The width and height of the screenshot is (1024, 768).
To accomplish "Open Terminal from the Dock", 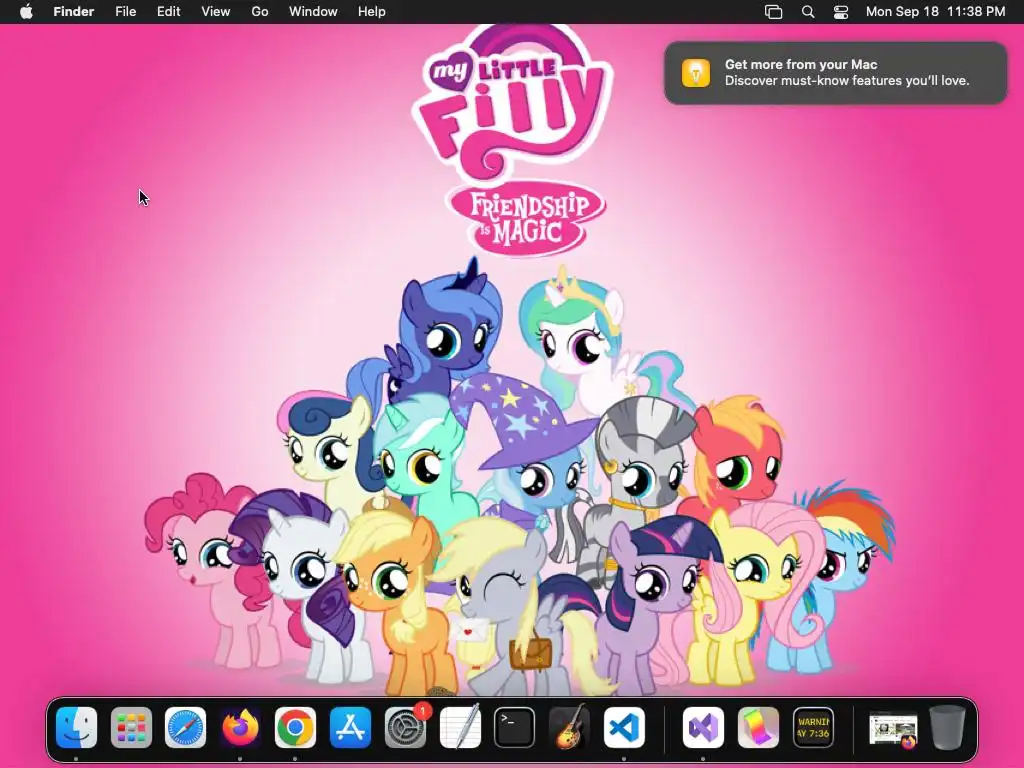I will click(x=515, y=728).
